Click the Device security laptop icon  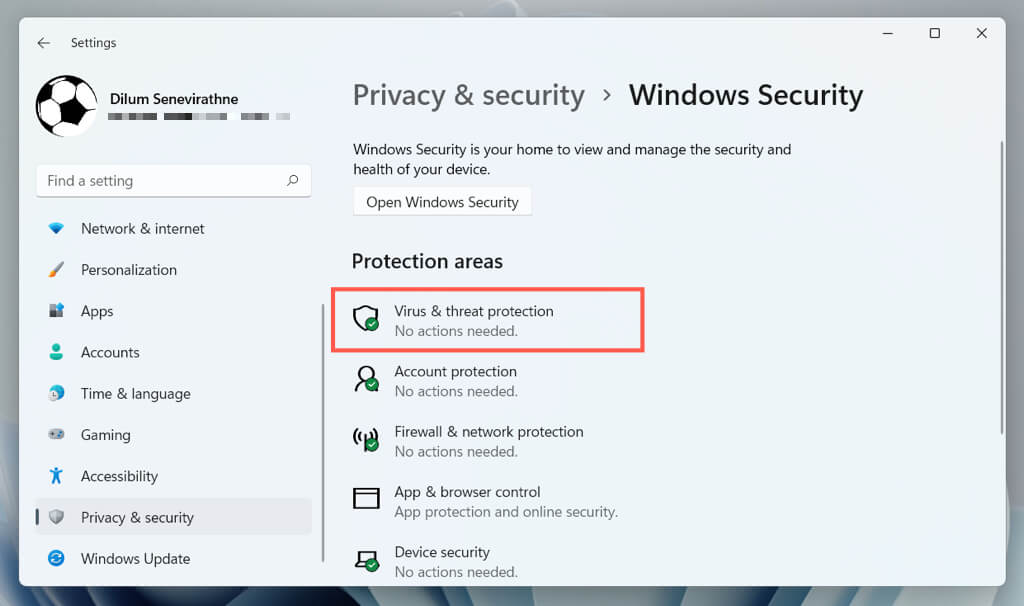(366, 559)
